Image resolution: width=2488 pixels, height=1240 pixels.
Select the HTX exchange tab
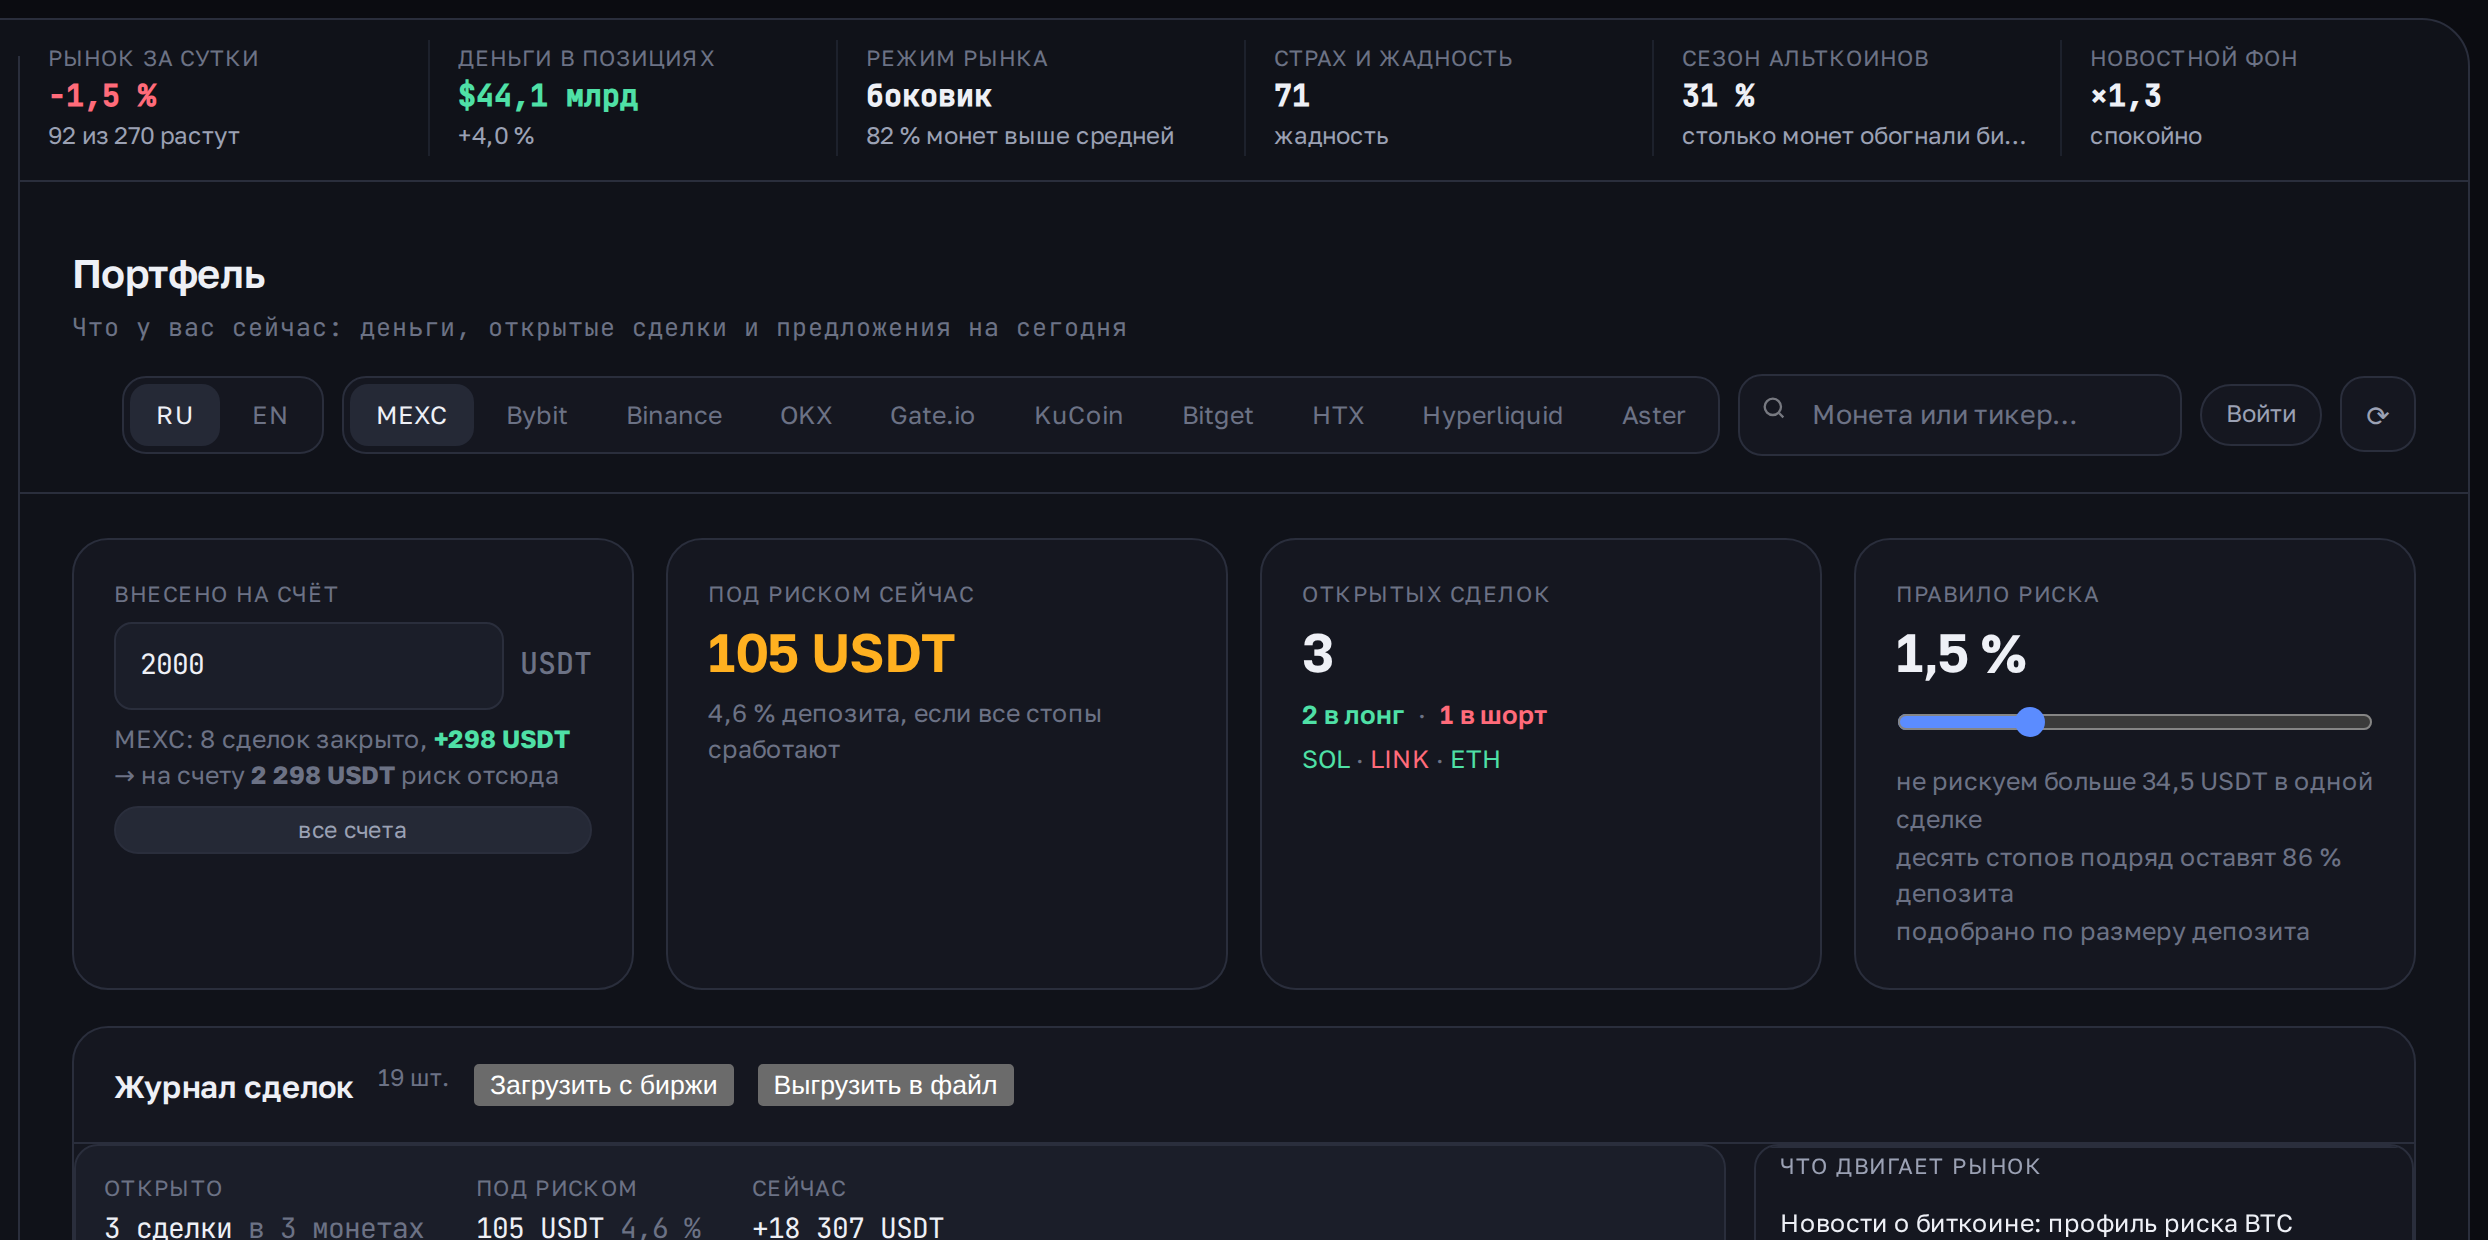1338,415
